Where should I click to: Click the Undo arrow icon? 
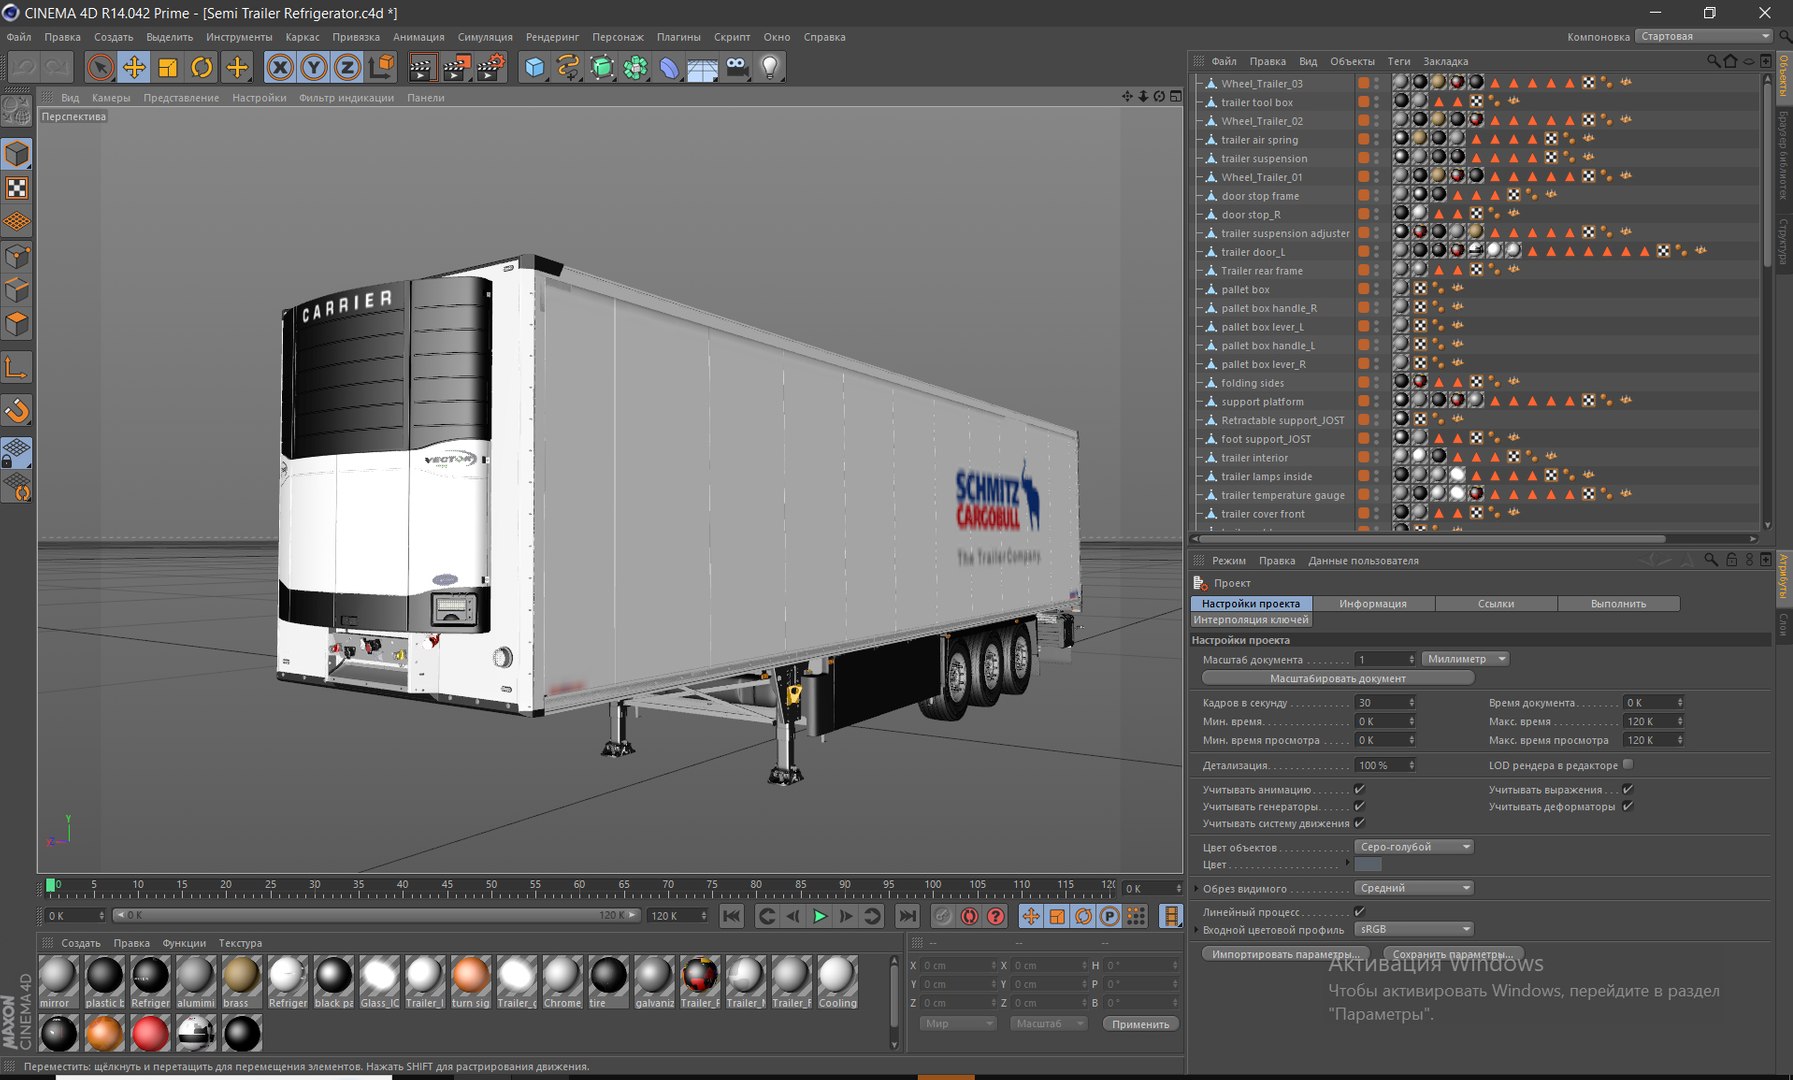[x=25, y=67]
